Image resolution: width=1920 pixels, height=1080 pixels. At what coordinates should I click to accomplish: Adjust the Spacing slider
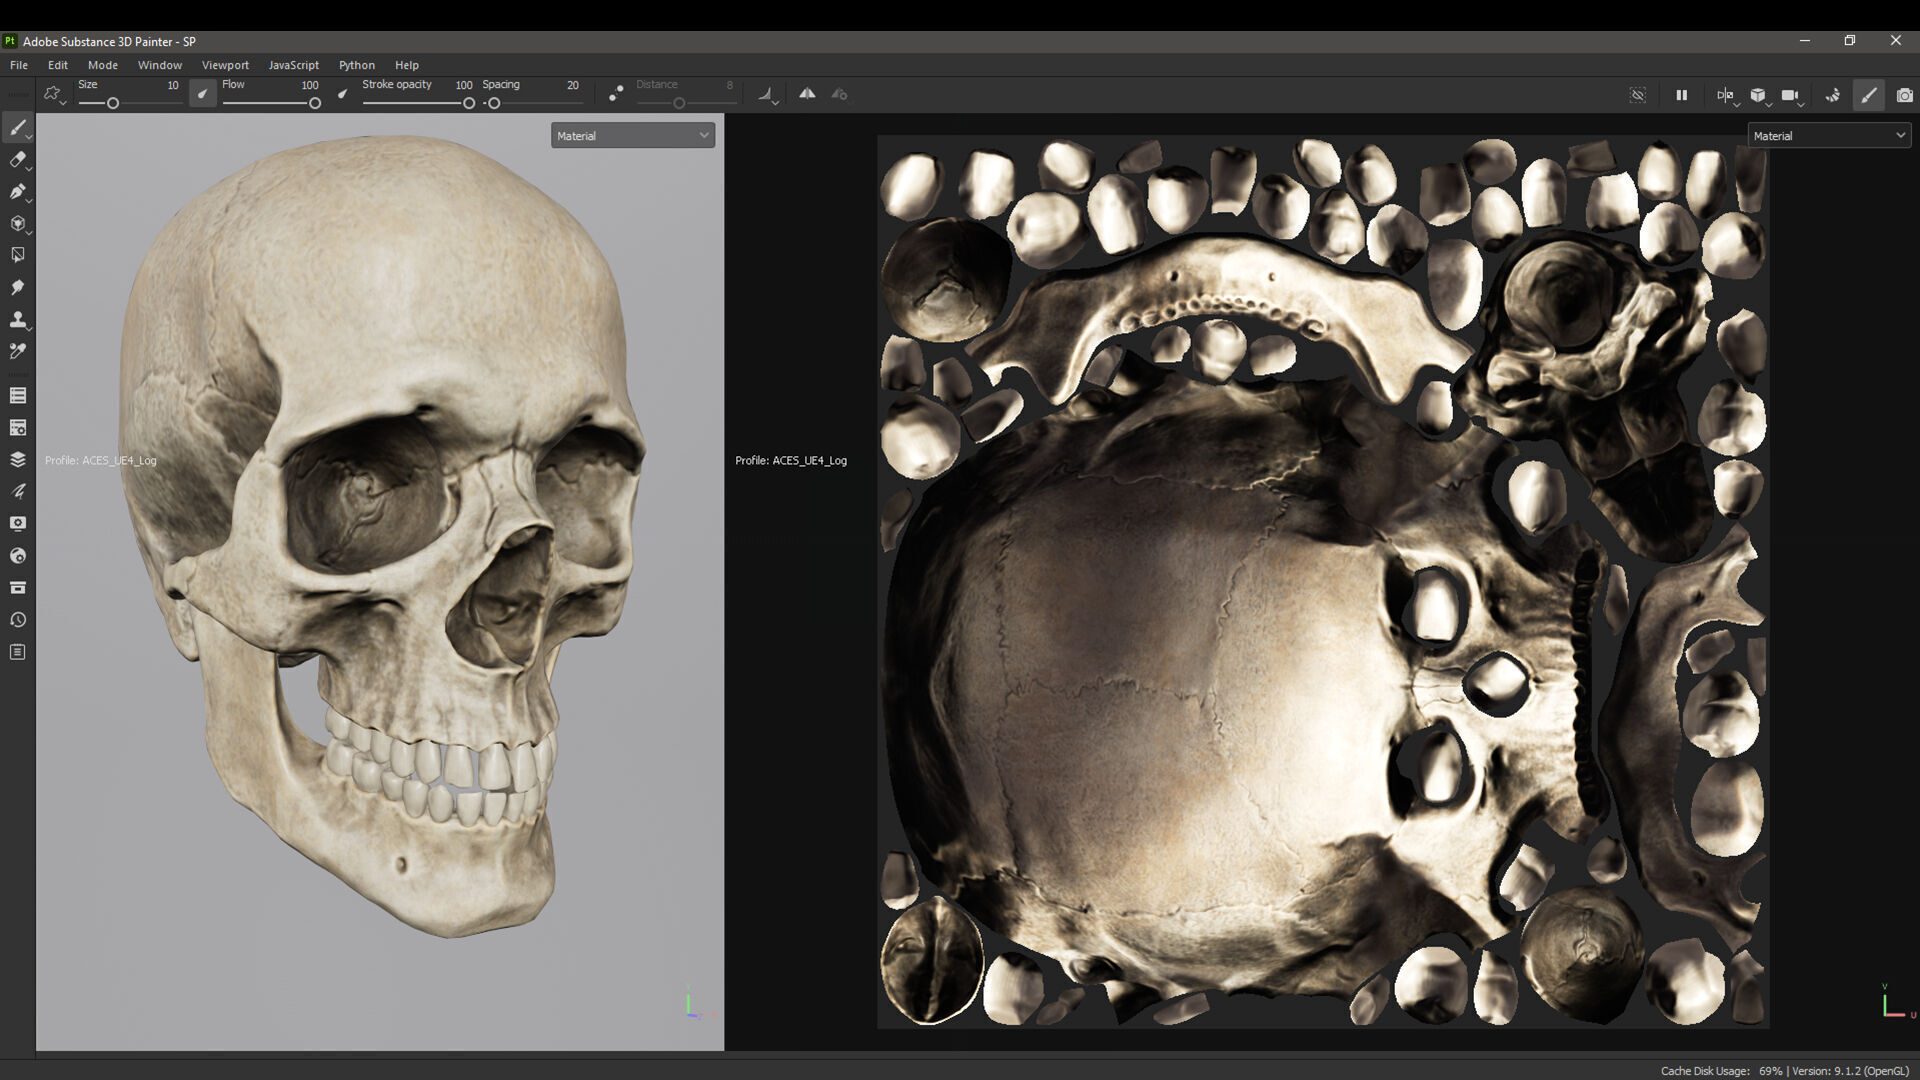531,103
